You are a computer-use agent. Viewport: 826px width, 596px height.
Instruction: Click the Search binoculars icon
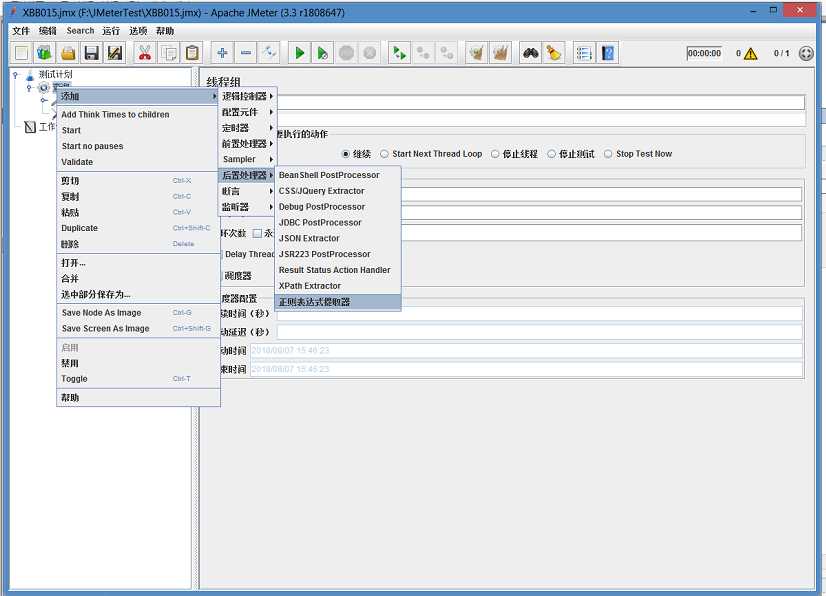pyautogui.click(x=530, y=53)
